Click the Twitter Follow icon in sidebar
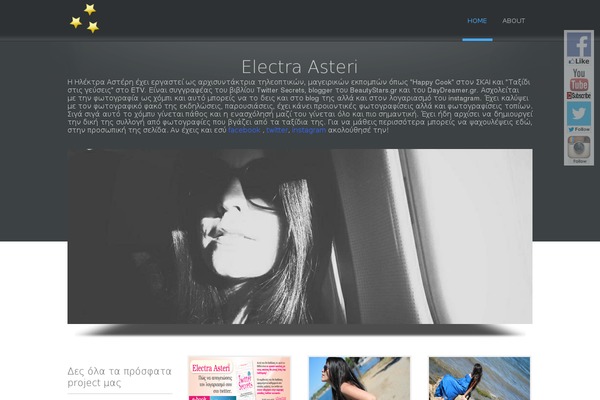600x400 pixels. pos(579,117)
